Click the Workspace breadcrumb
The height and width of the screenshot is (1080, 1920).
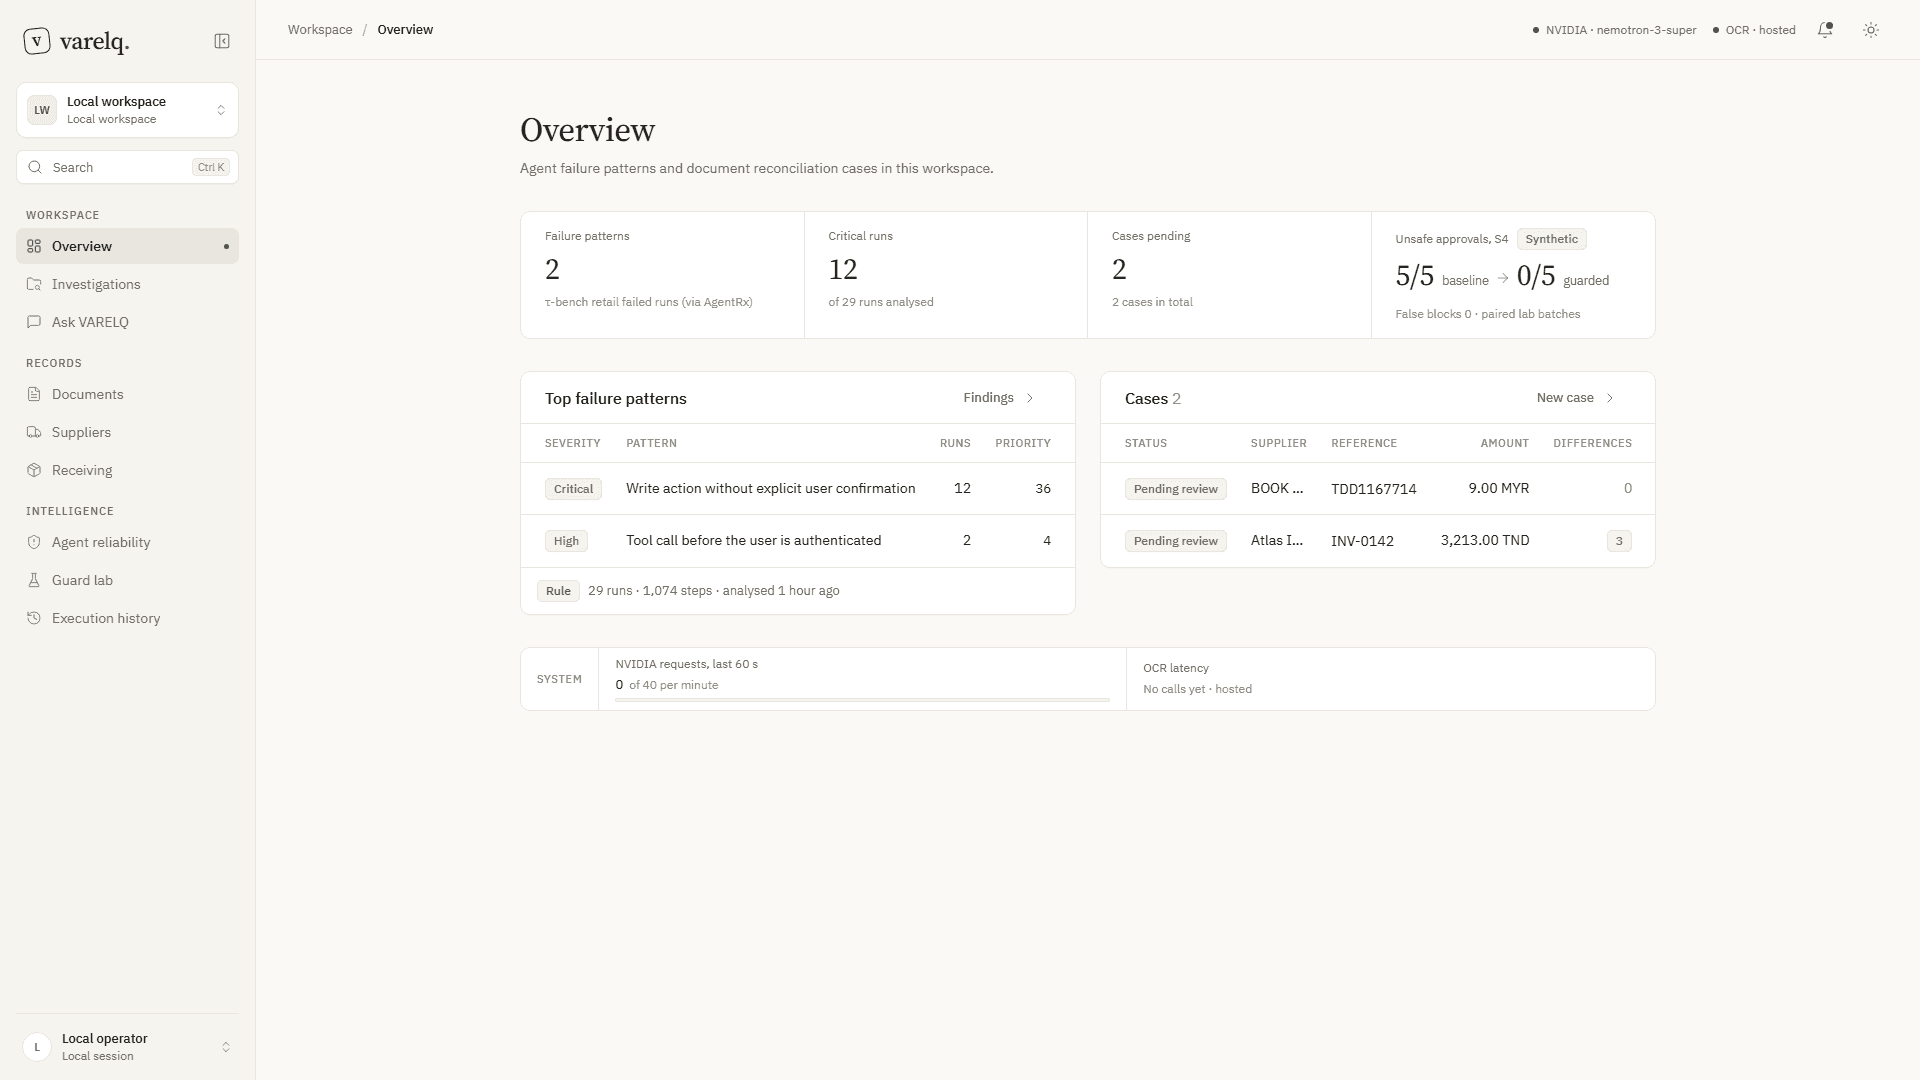[x=320, y=30]
